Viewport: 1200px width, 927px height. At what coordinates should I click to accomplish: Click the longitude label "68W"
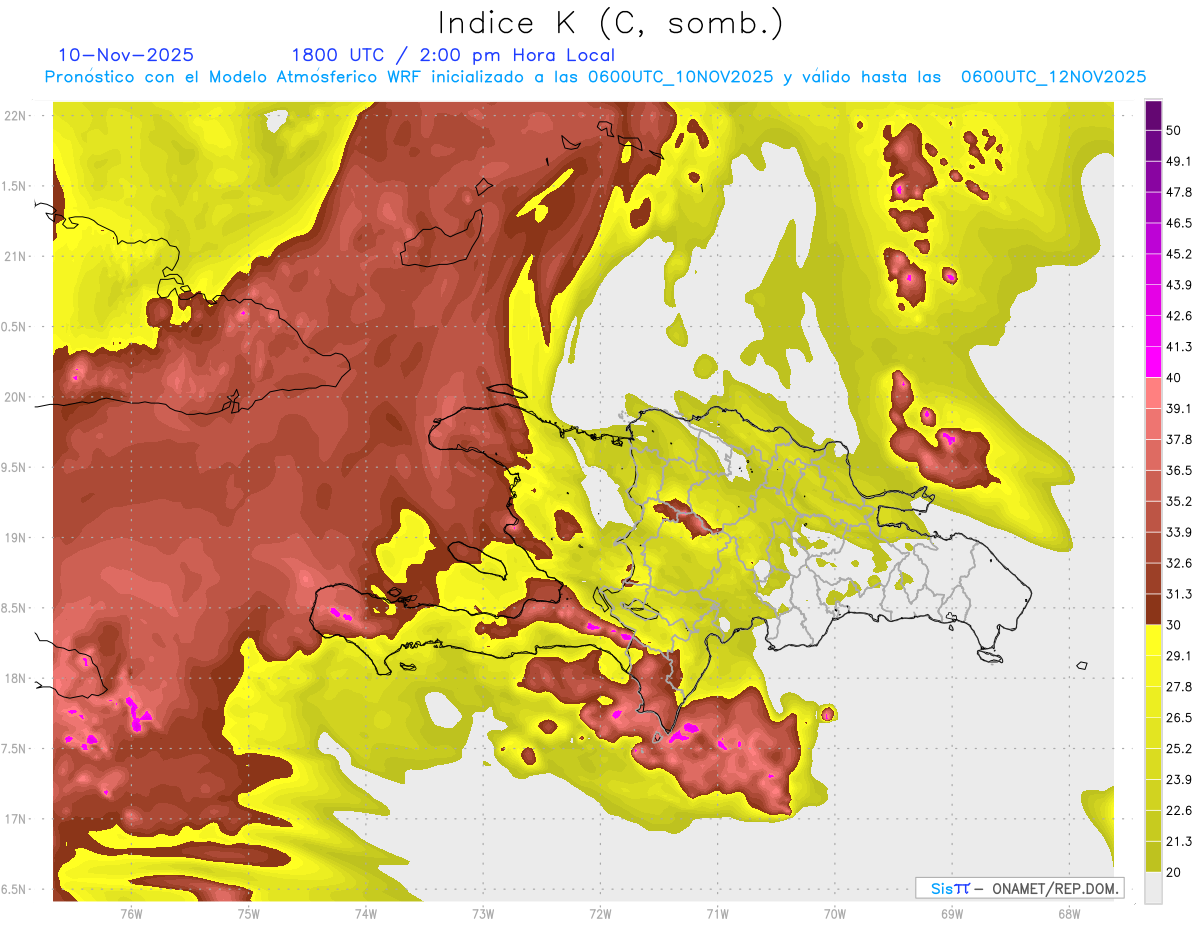click(x=1069, y=913)
